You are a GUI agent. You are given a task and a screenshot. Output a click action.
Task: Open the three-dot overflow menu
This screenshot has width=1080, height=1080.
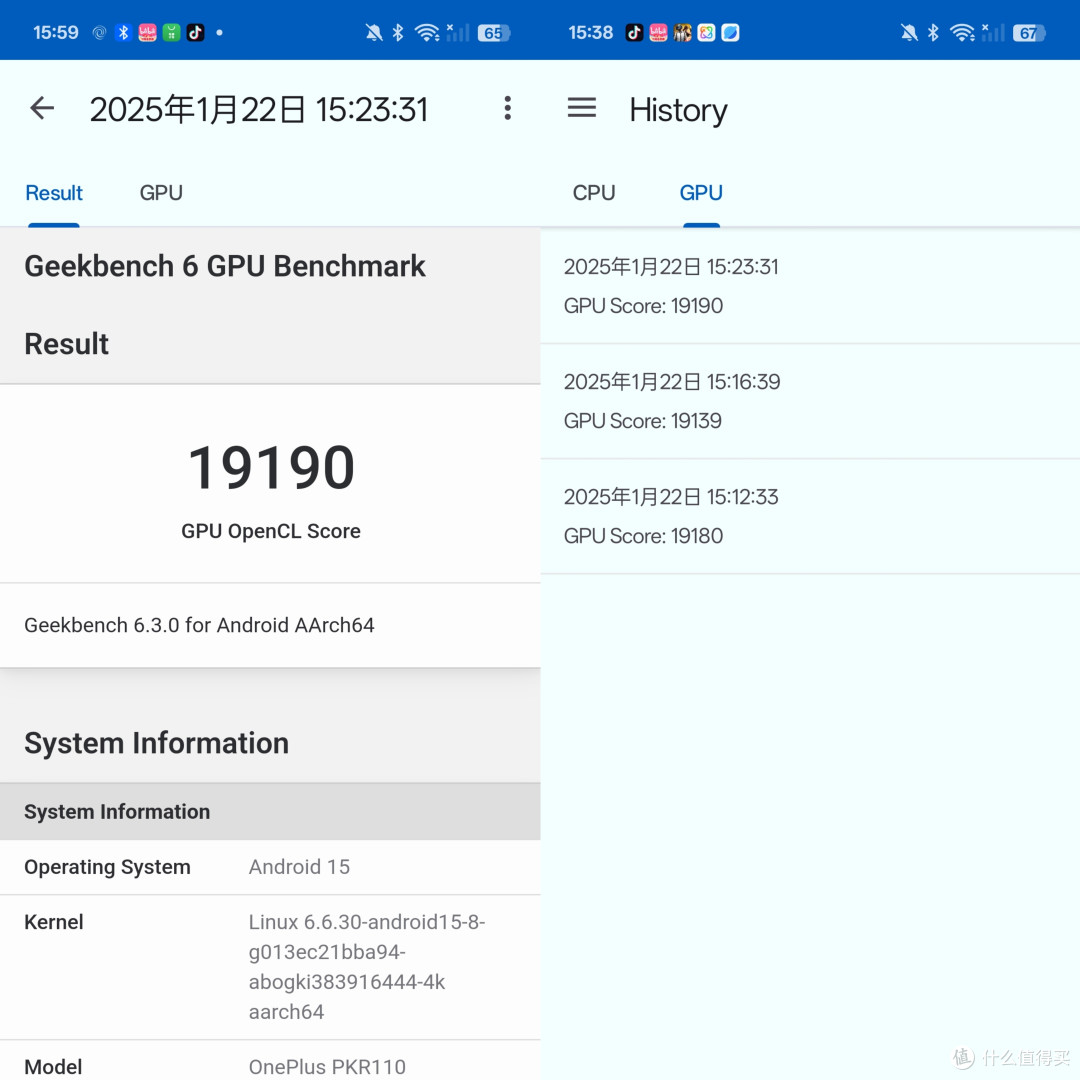click(508, 108)
